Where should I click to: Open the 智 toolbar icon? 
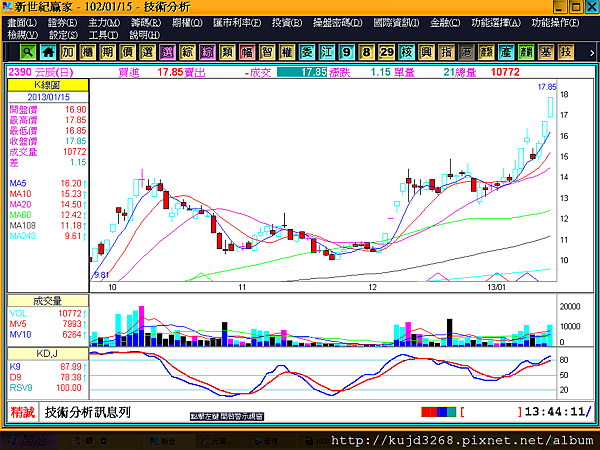coord(267,52)
